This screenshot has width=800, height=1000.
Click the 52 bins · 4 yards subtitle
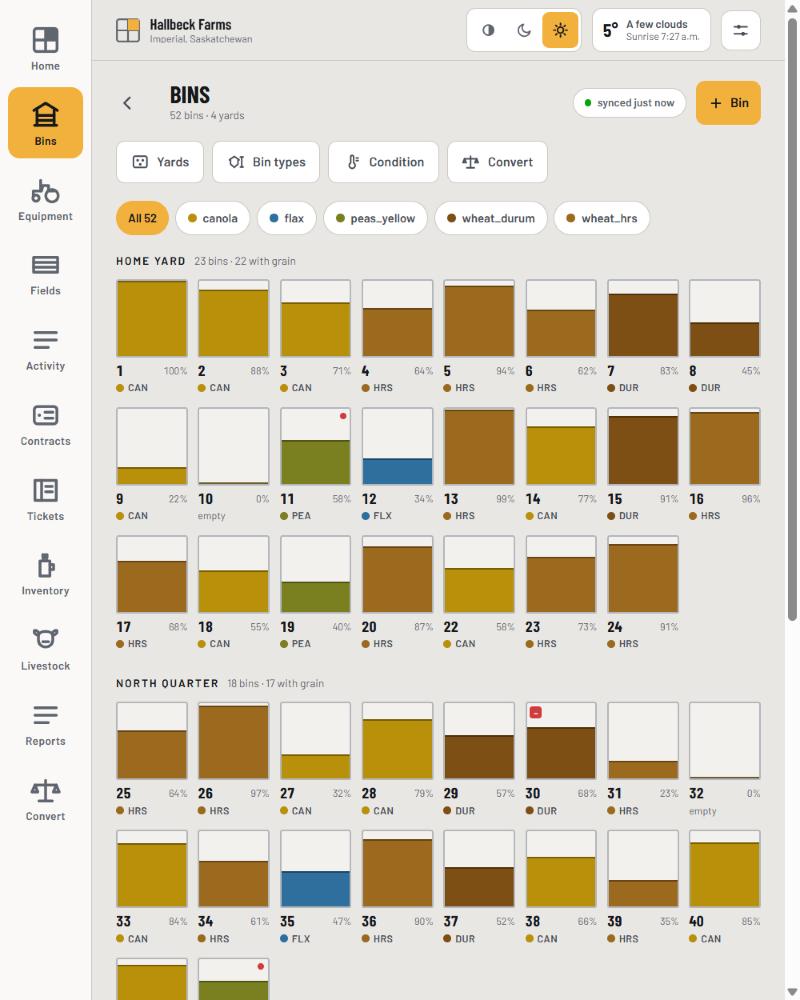pos(207,115)
